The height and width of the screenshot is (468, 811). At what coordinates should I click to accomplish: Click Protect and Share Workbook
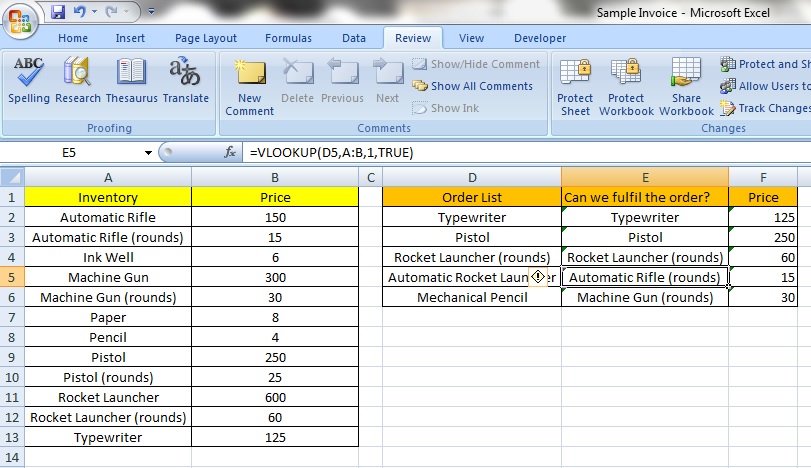pos(765,64)
